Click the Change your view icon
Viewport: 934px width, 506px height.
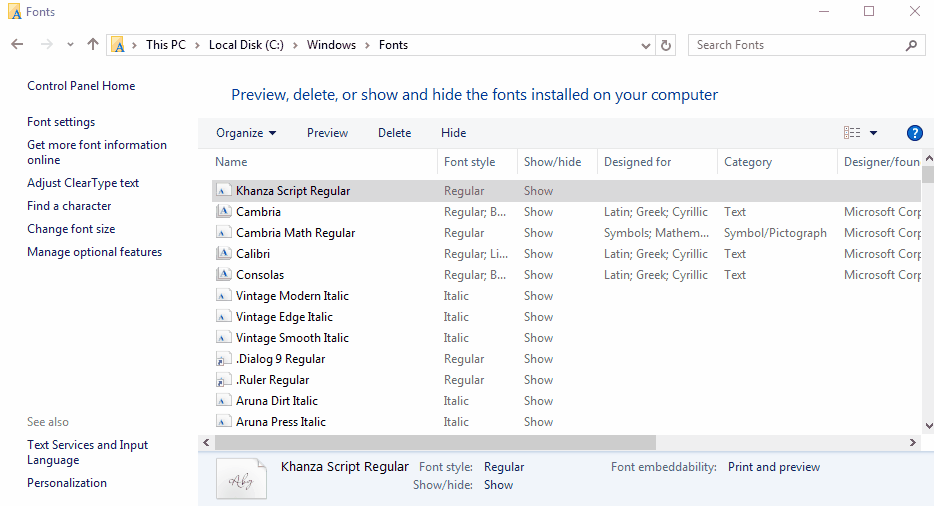click(852, 132)
